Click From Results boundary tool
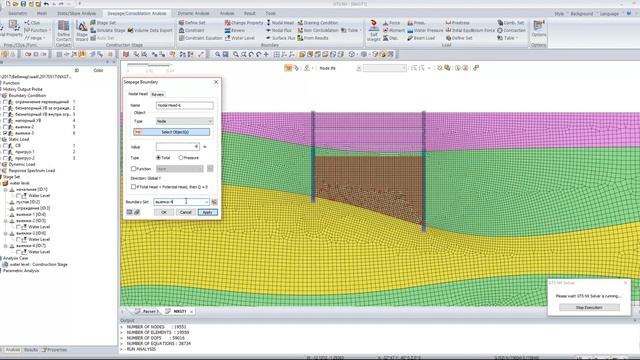Viewport: 640px width, 360px height. pos(313,38)
